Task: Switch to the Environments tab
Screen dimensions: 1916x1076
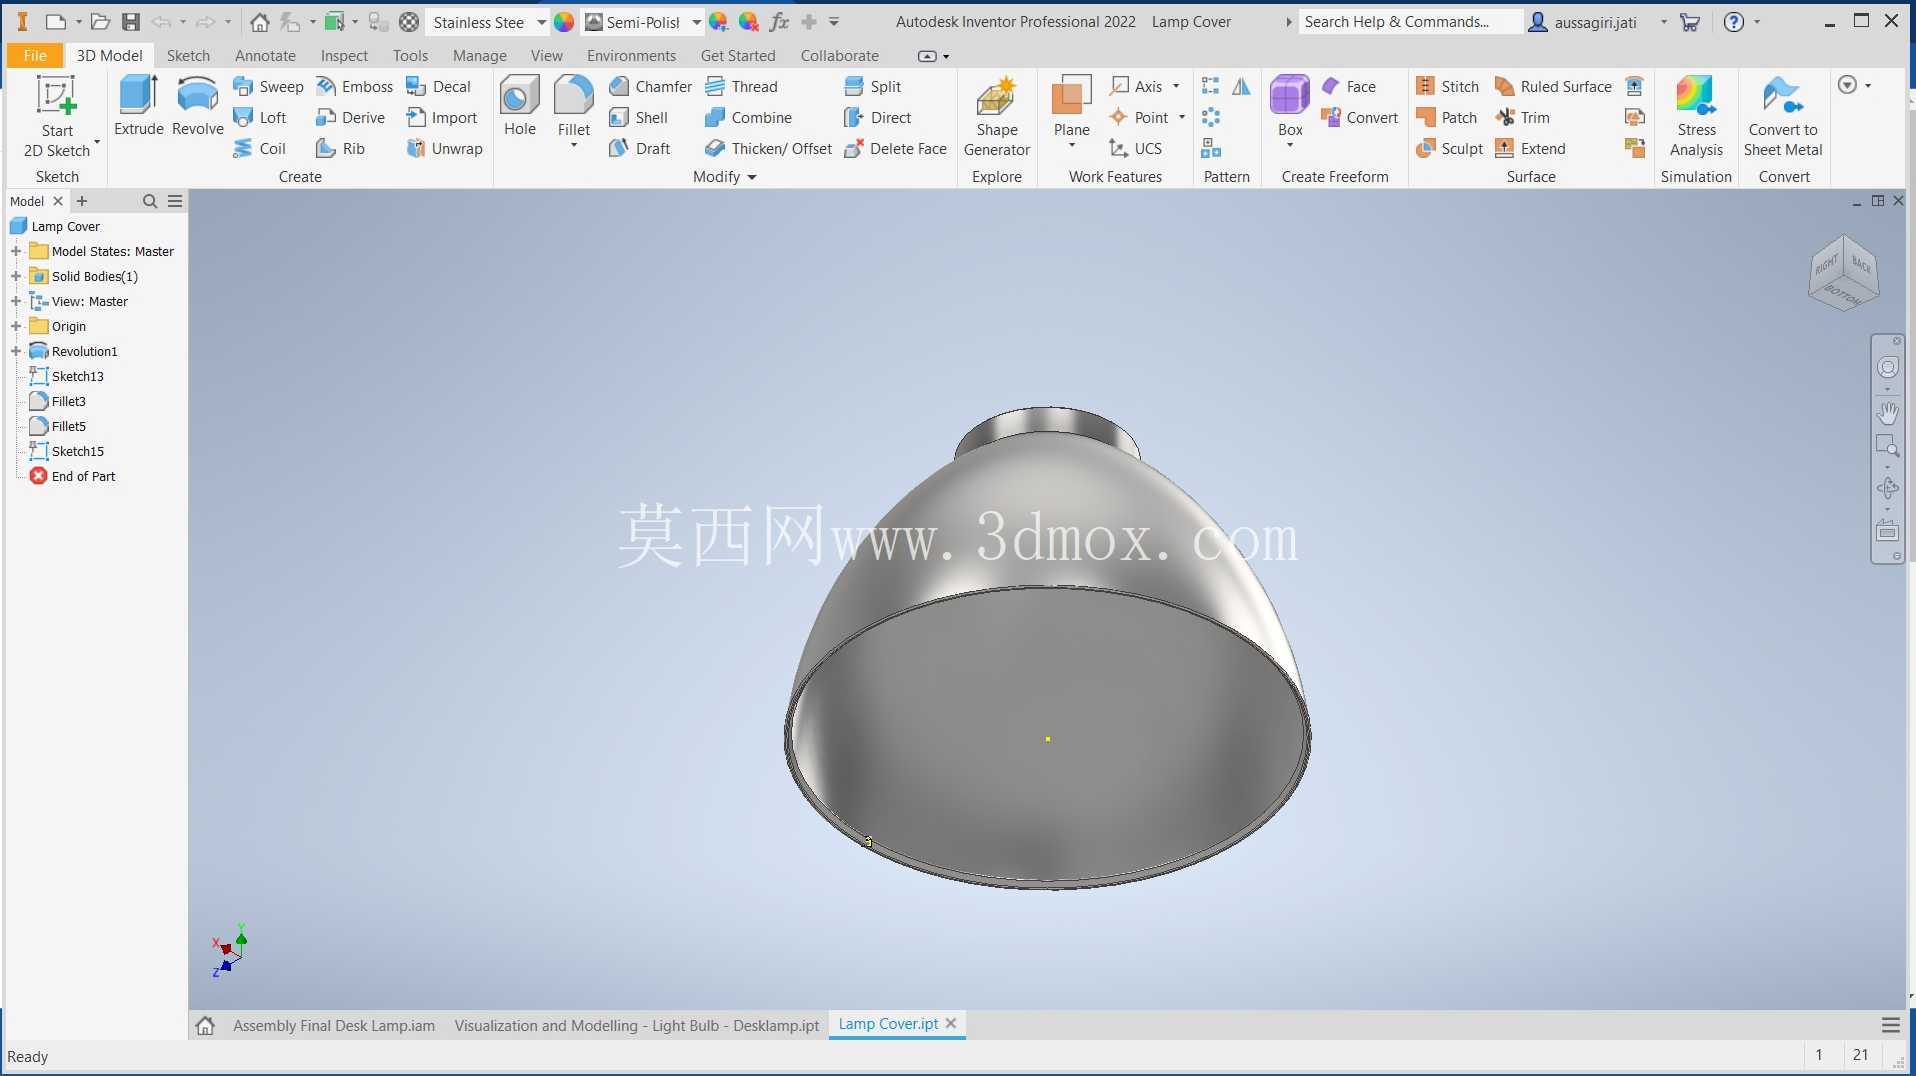Action: click(631, 56)
